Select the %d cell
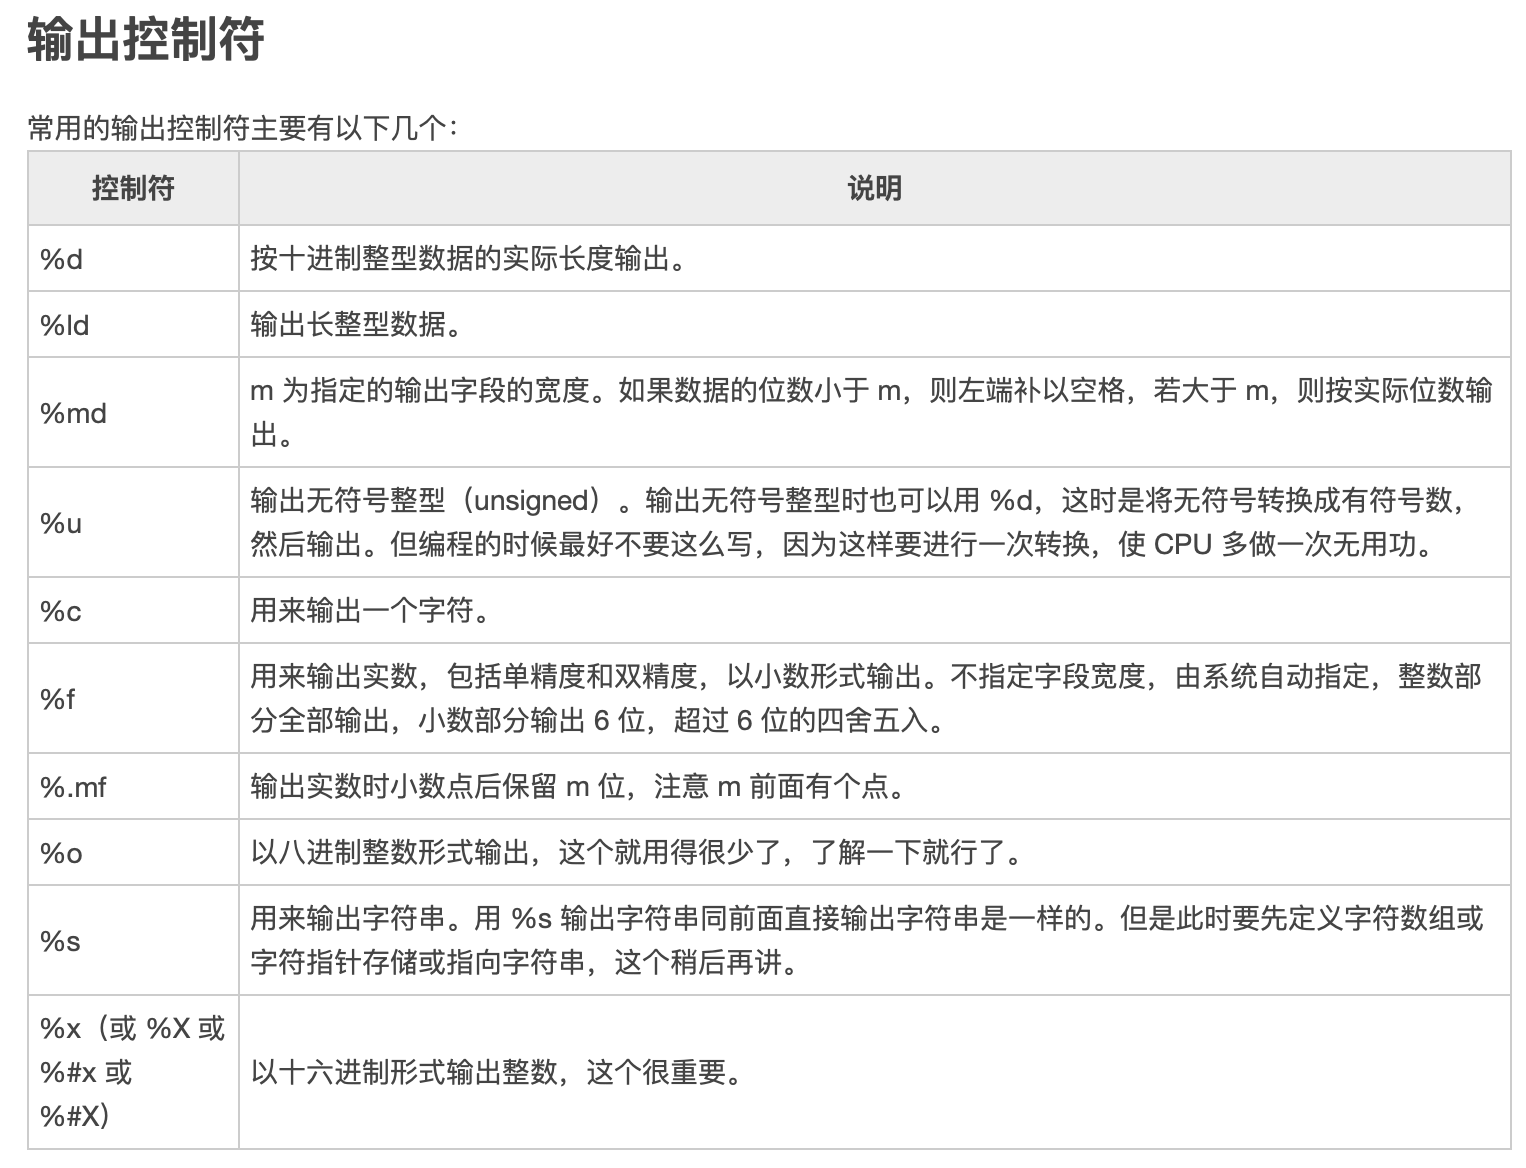Viewport: 1526px width, 1168px height. (133, 259)
